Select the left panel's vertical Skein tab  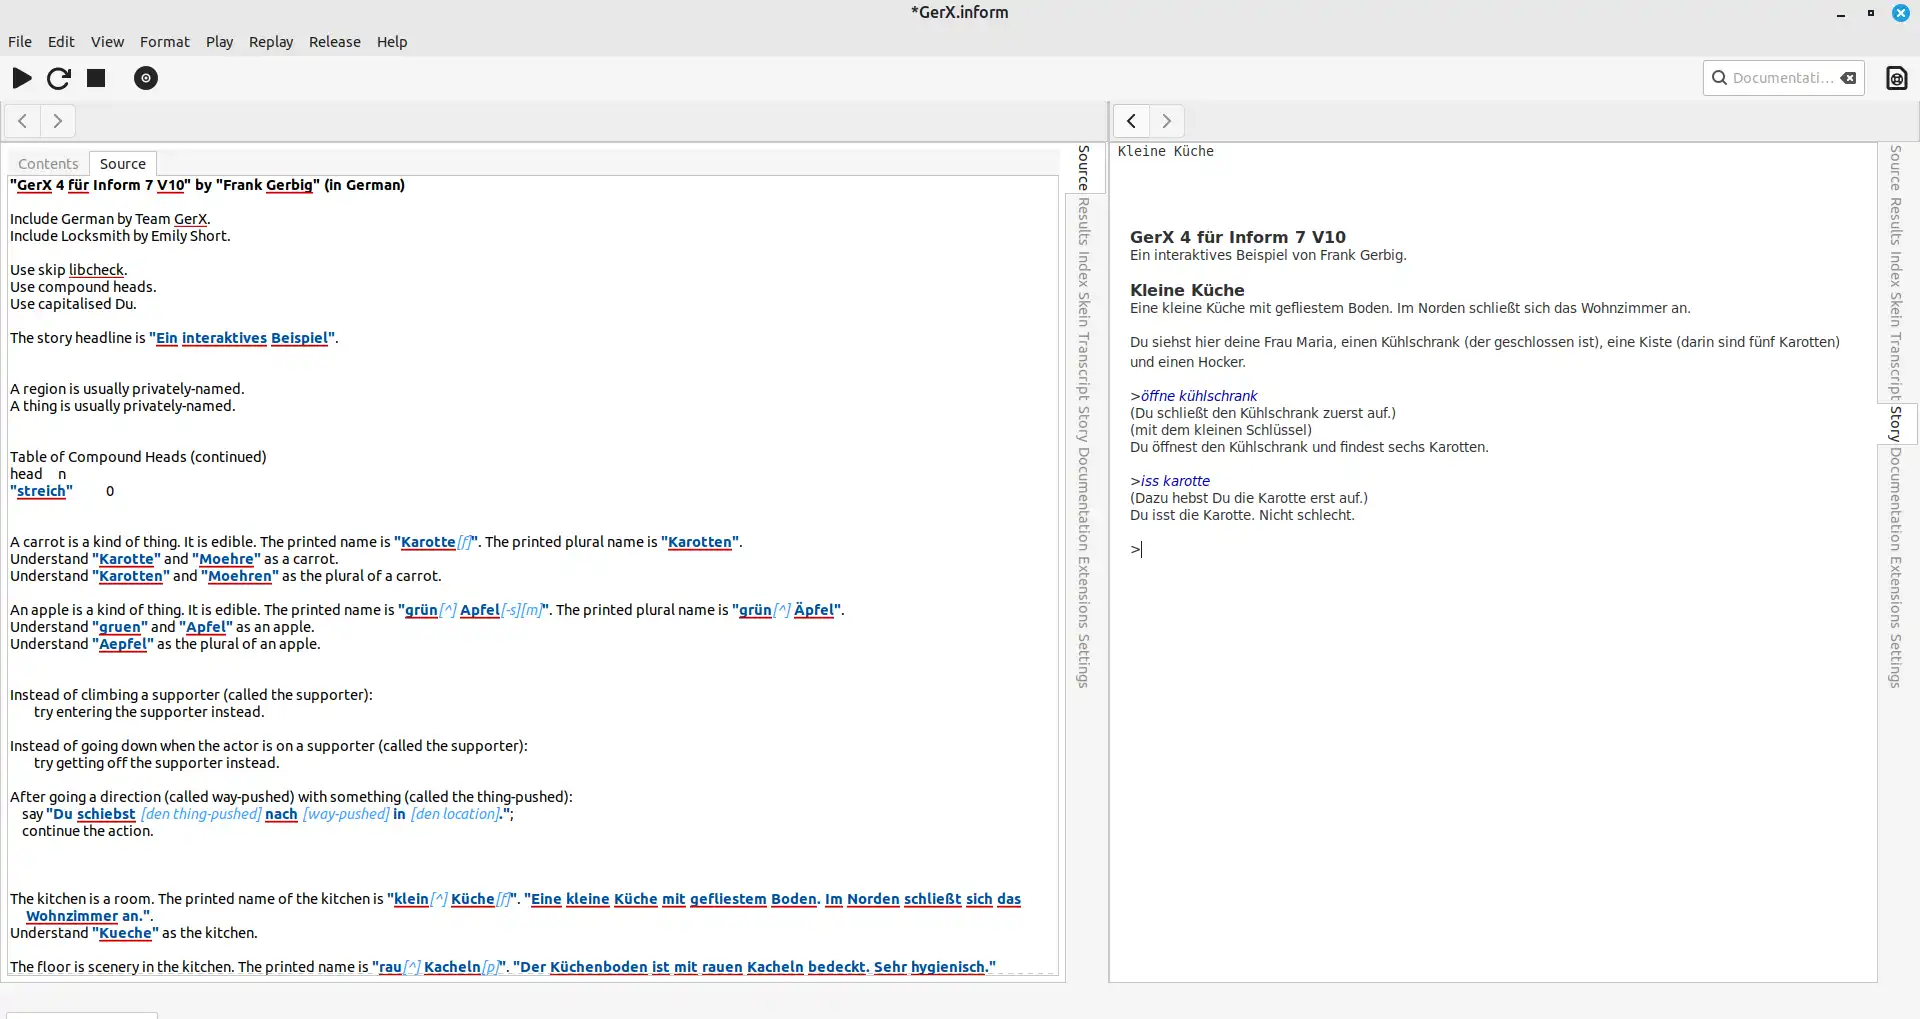[1084, 309]
